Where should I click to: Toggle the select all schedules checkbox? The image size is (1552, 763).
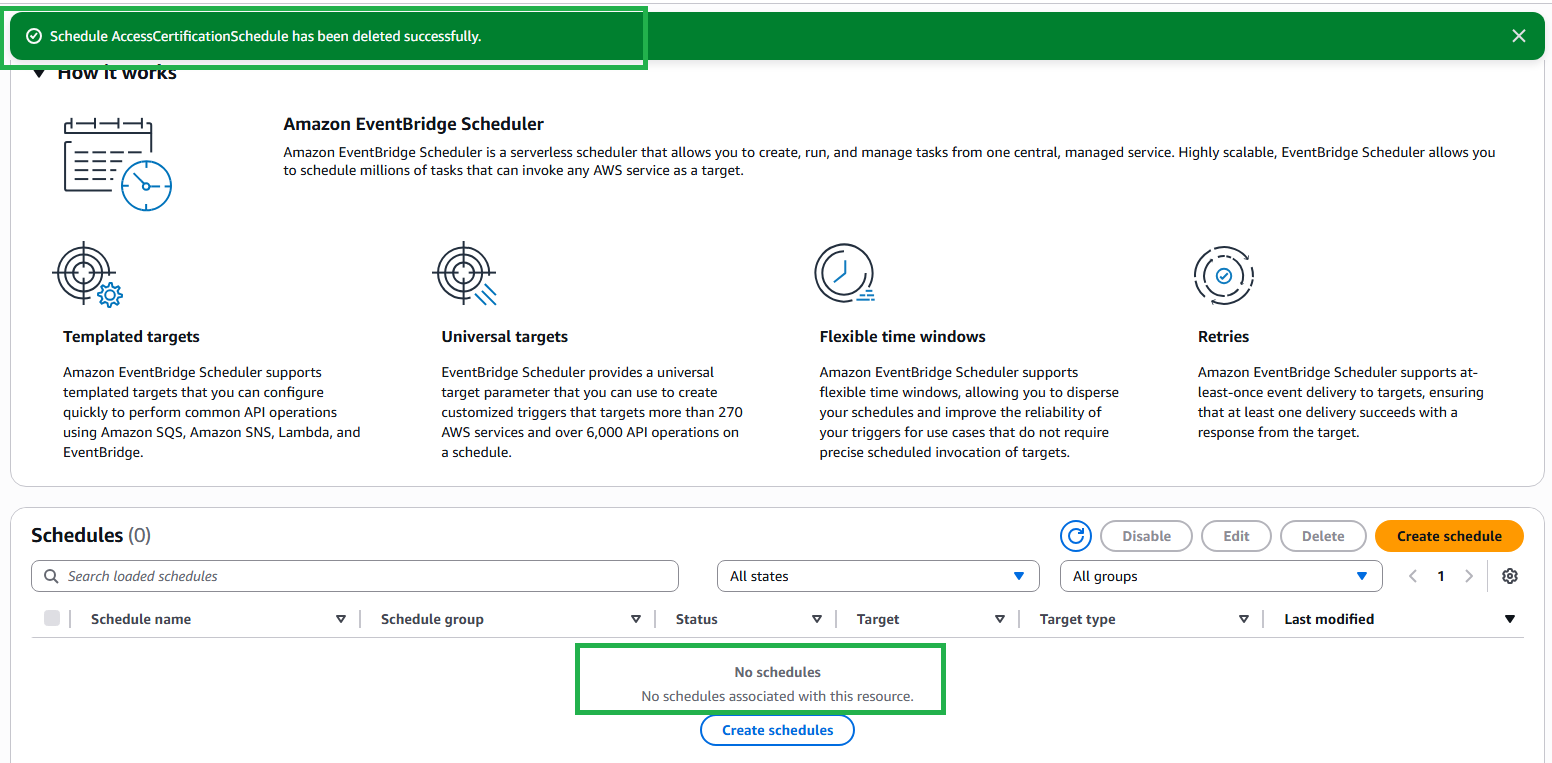[52, 618]
